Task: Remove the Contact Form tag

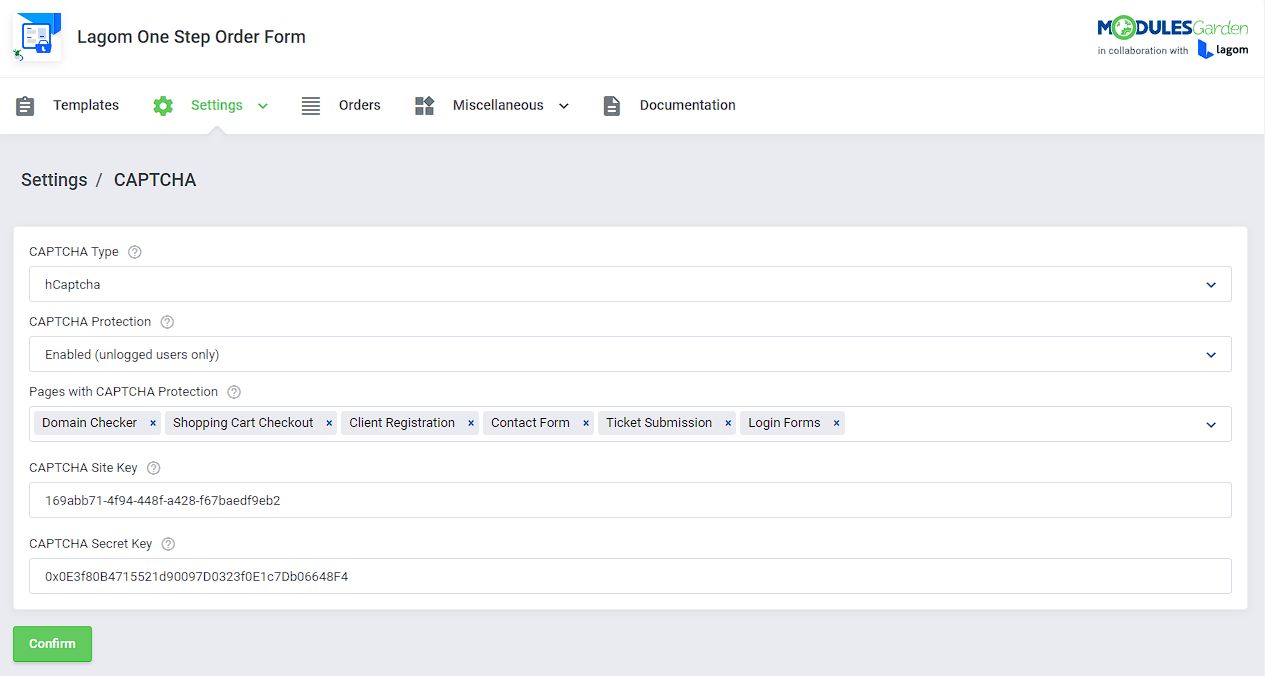Action: (x=585, y=422)
